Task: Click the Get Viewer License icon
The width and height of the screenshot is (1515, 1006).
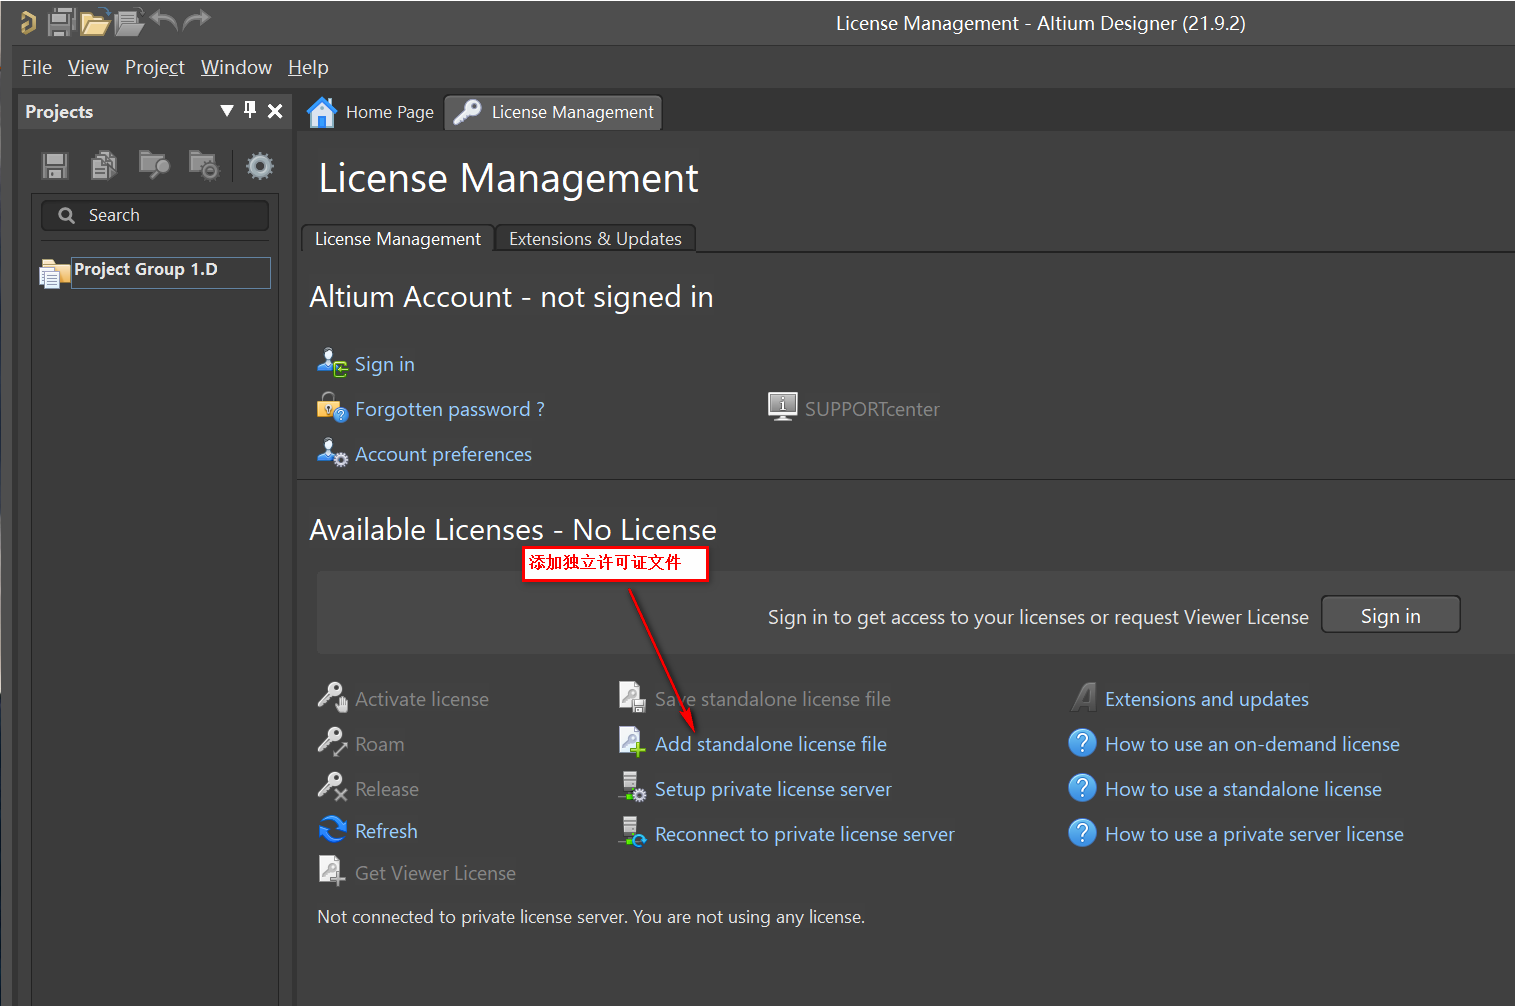Action: coord(332,871)
